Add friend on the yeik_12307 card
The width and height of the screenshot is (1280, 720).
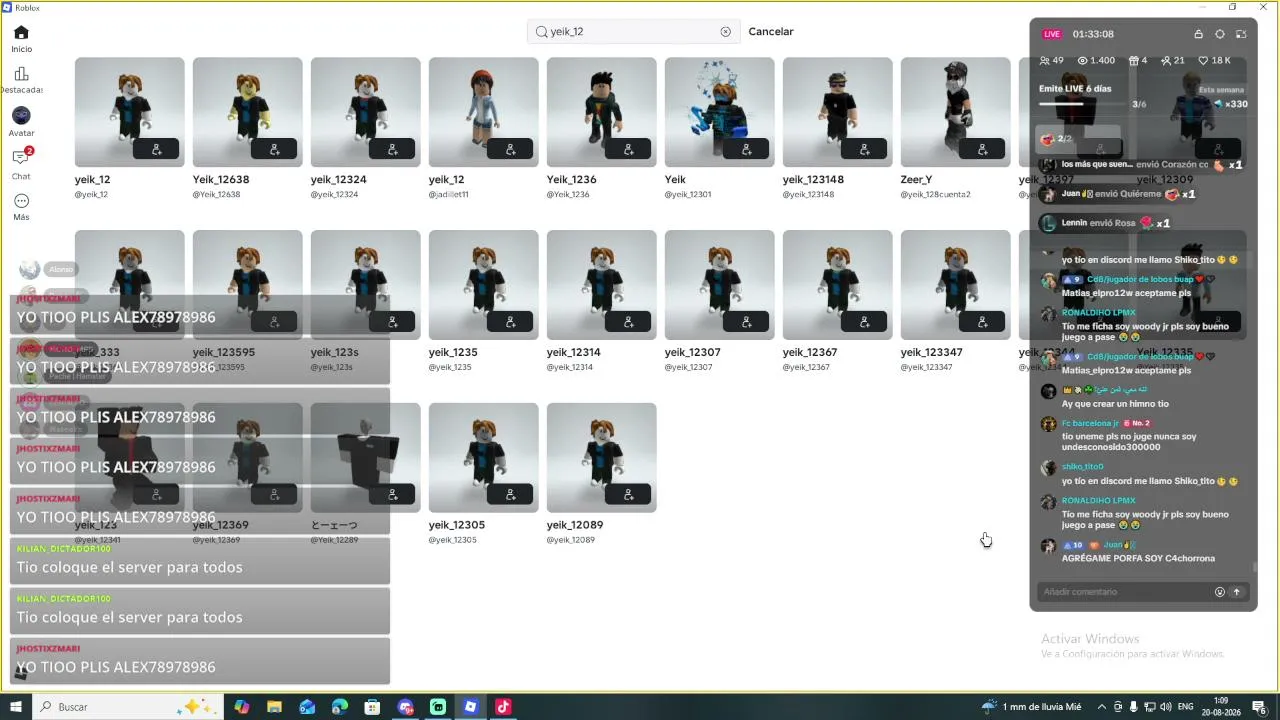coord(746,322)
